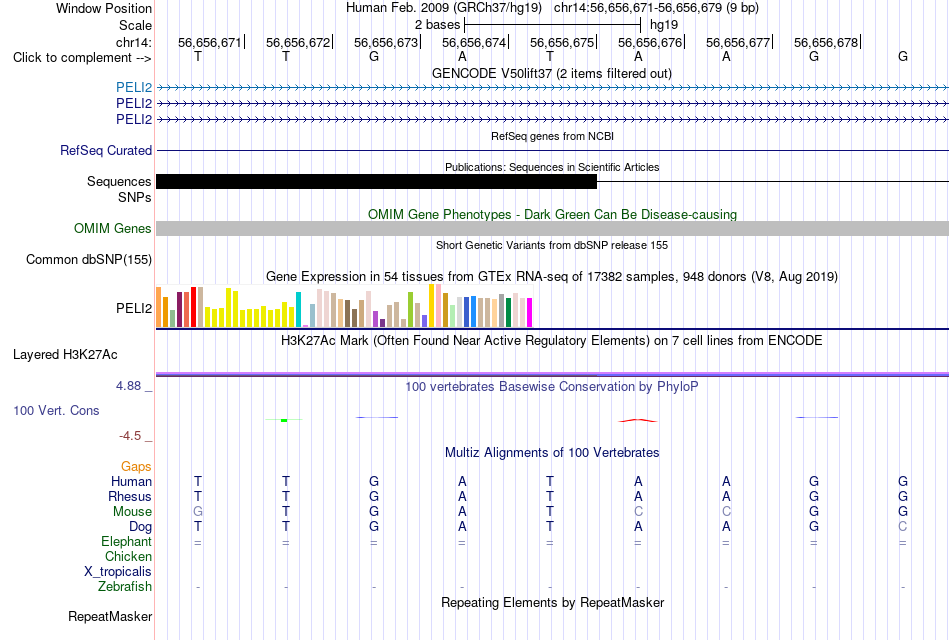Click the GTEx Gene Expression title

tap(552, 277)
